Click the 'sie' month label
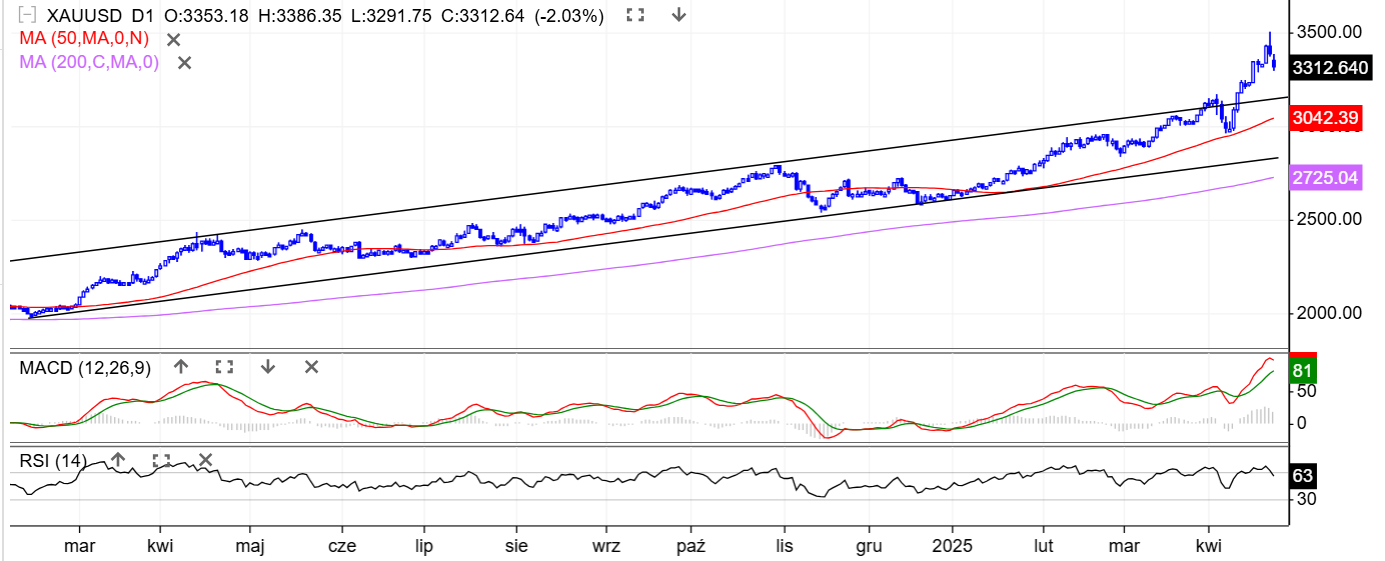The width and height of the screenshot is (1385, 561). (x=516, y=546)
